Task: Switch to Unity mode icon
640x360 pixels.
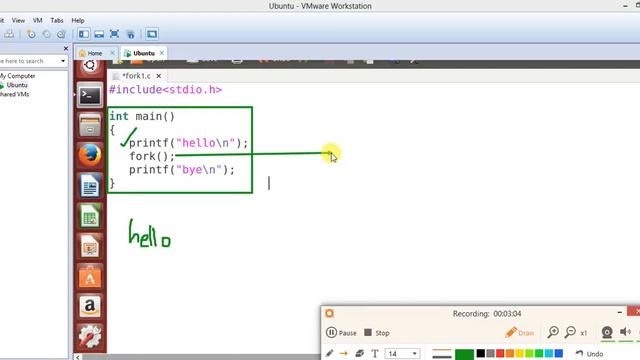Action: 130,34
